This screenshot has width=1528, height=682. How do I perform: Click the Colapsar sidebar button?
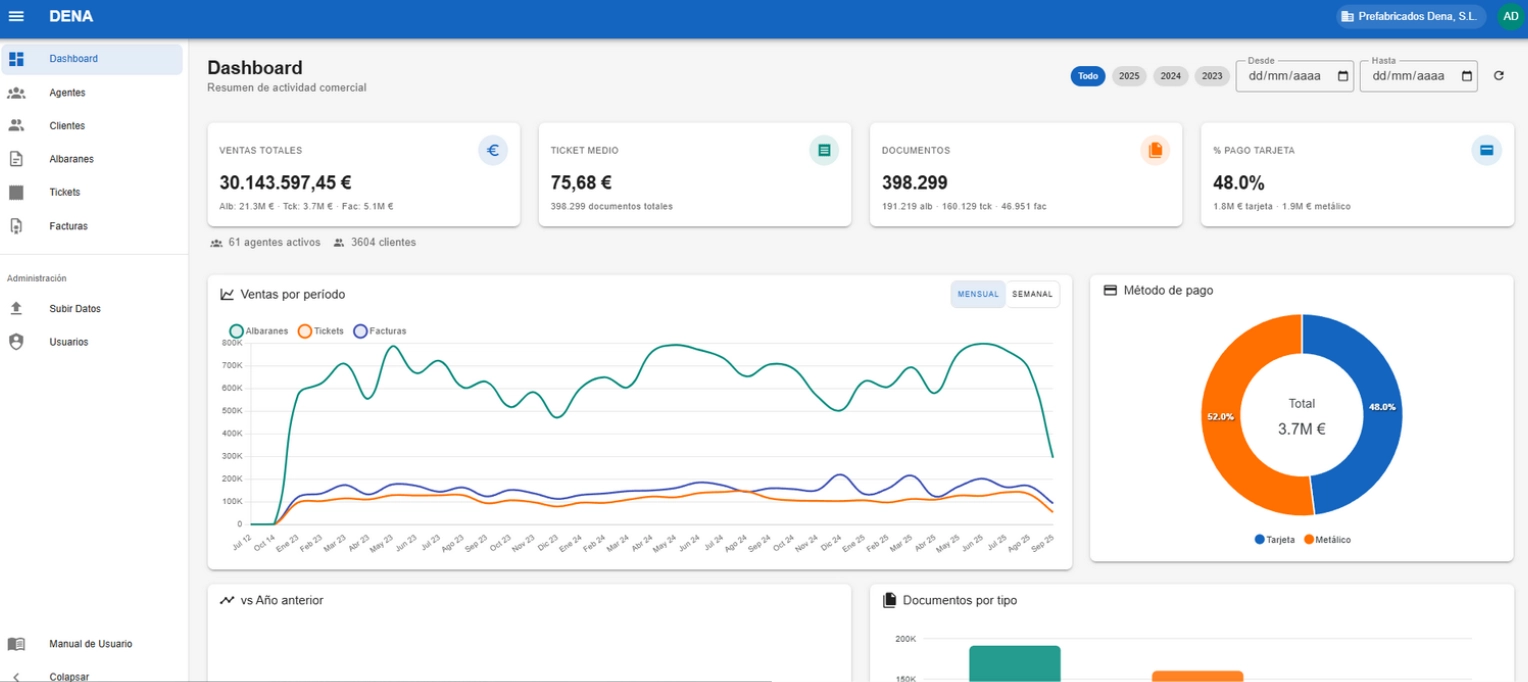point(92,674)
